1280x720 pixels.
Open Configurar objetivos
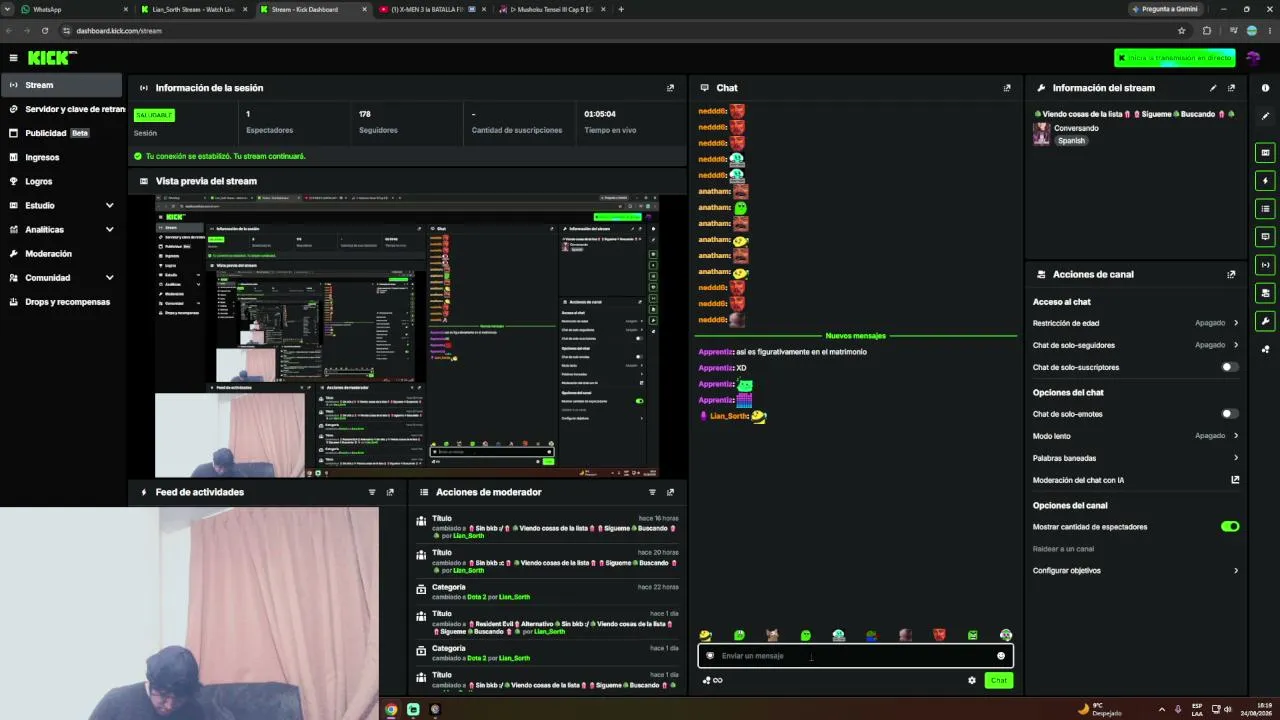1136,571
